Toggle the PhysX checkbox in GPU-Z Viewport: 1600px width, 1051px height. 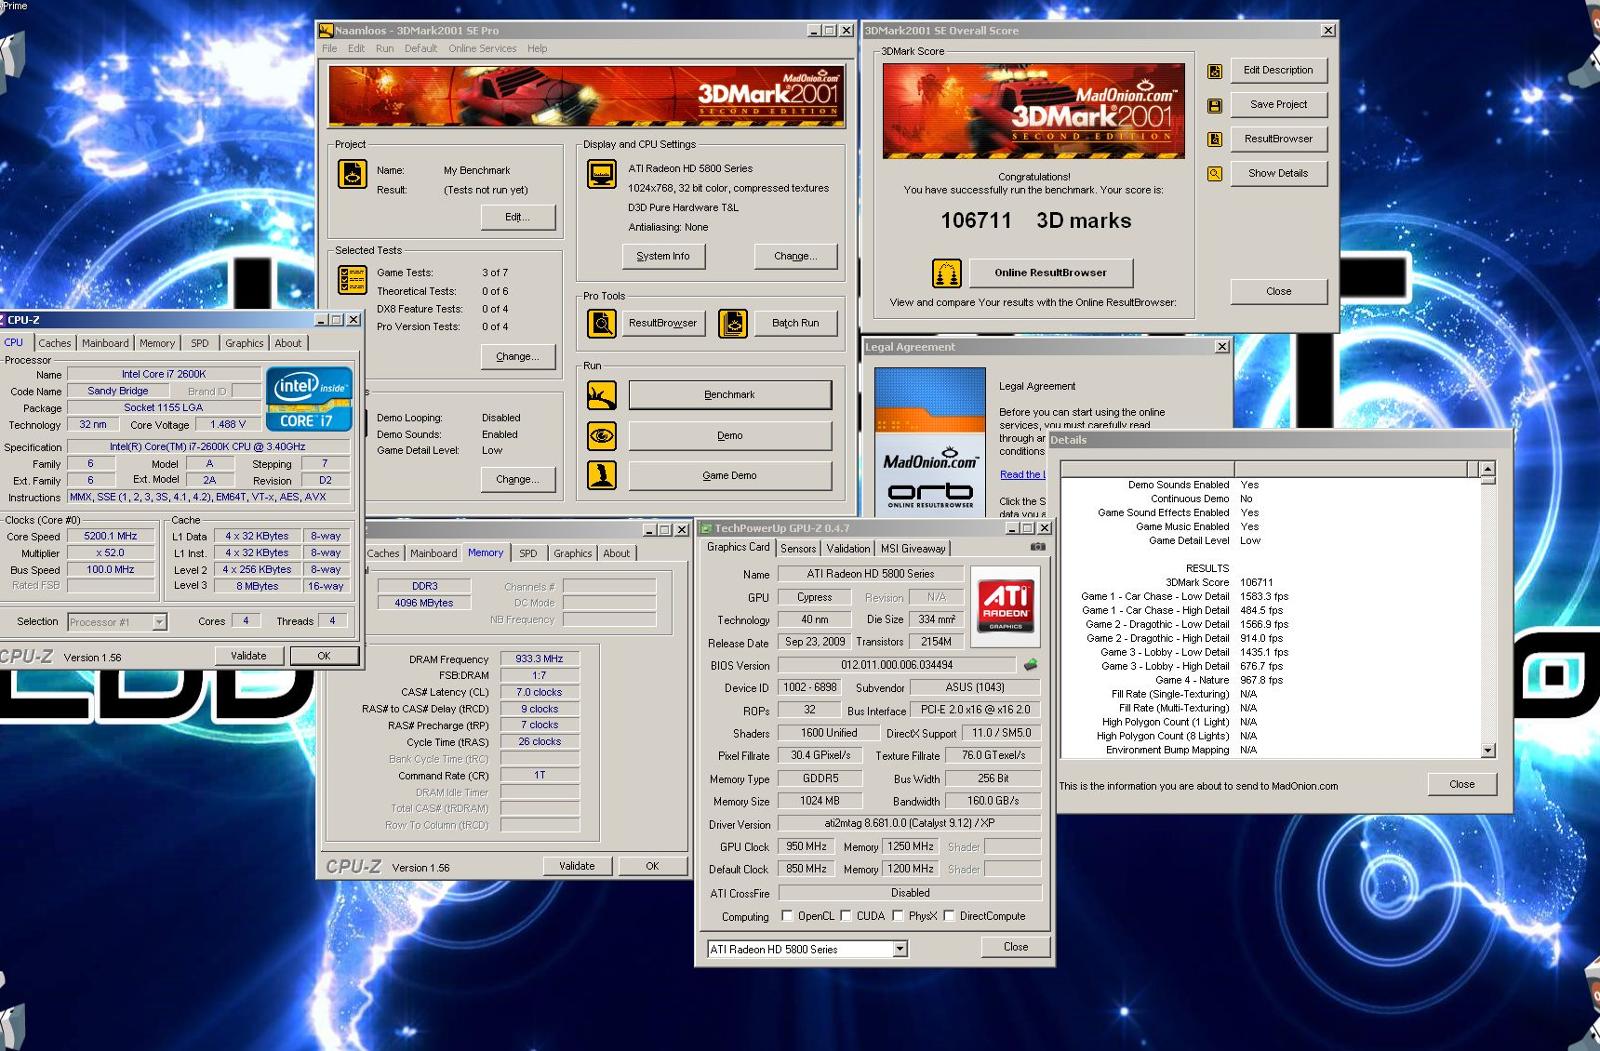point(897,916)
